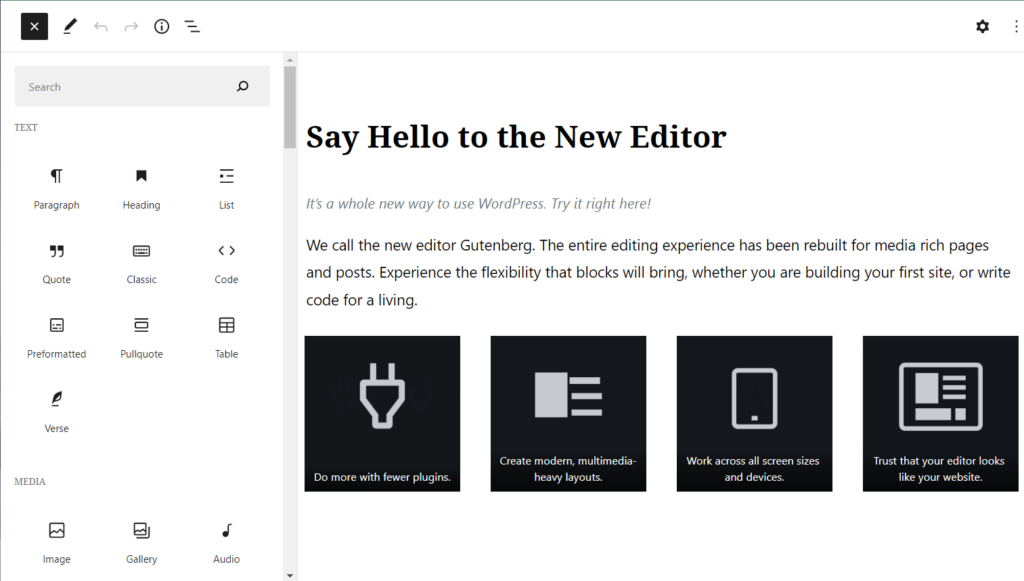1024x581 pixels.
Task: Select the 'Work across all screen sizes' image
Action: coord(754,414)
